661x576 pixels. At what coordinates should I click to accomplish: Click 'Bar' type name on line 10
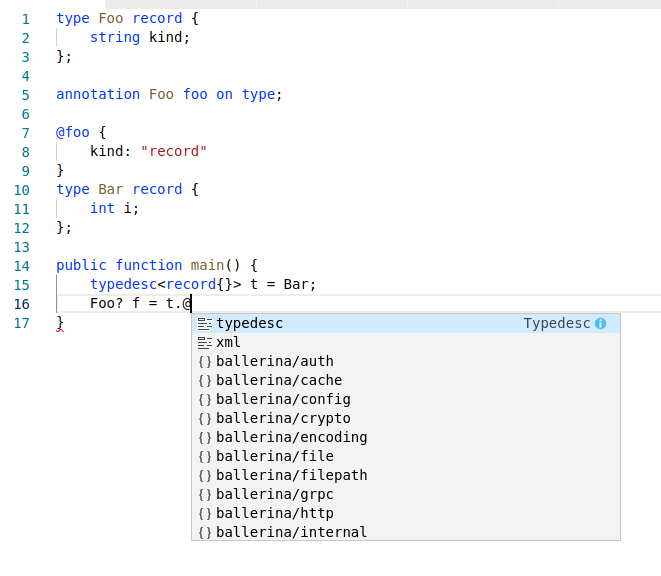point(111,189)
